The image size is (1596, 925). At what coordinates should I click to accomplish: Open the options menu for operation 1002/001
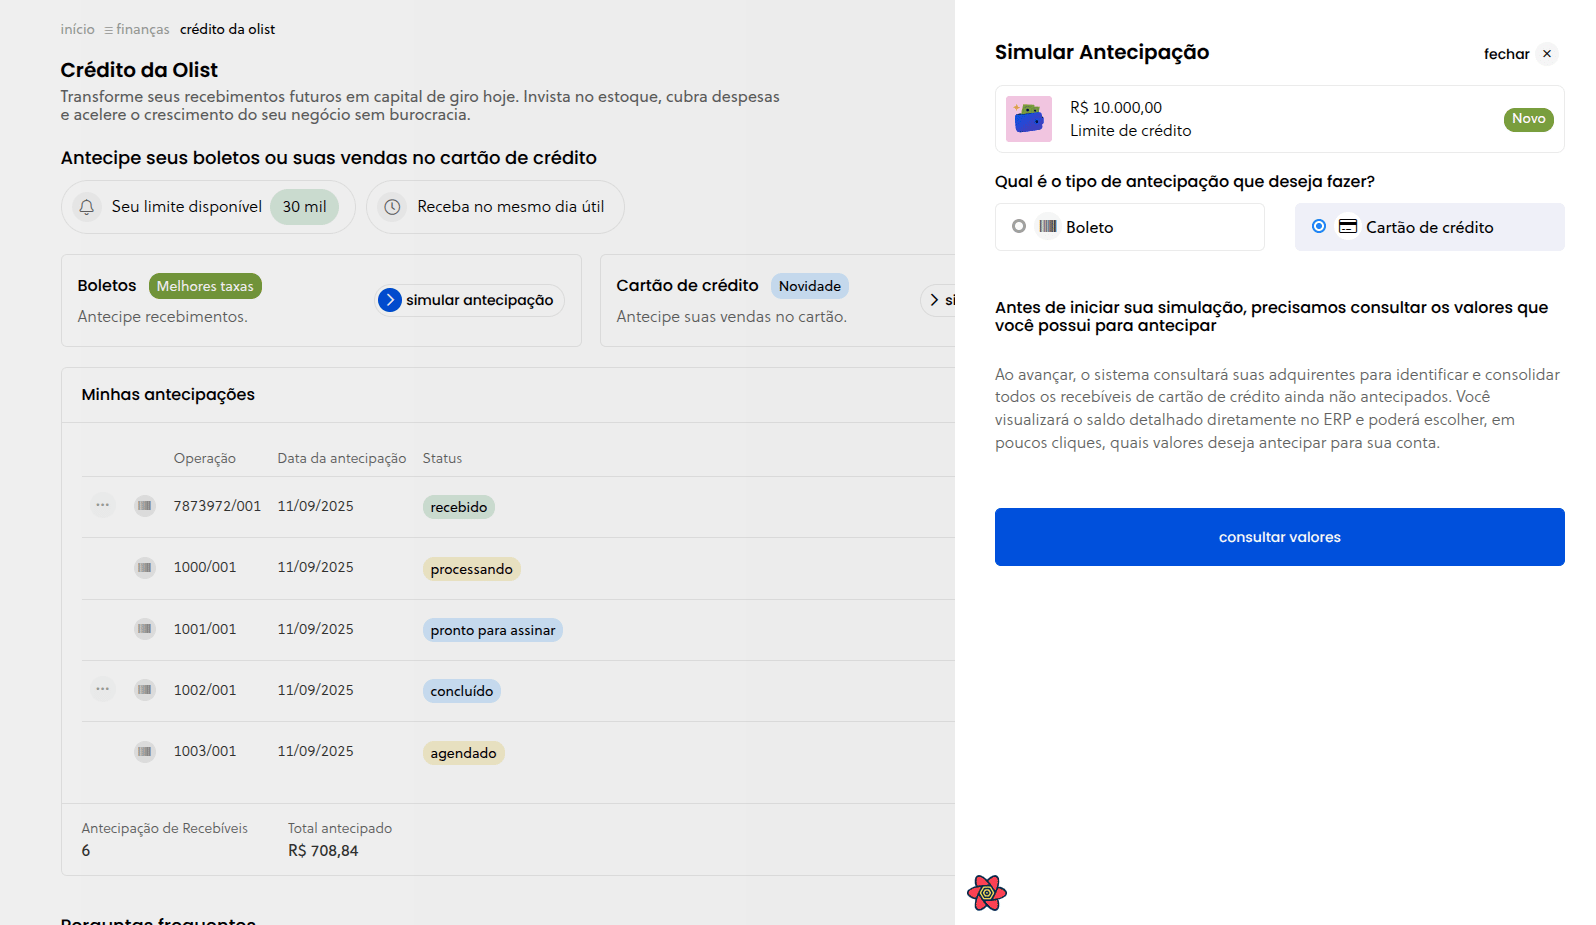tap(102, 689)
